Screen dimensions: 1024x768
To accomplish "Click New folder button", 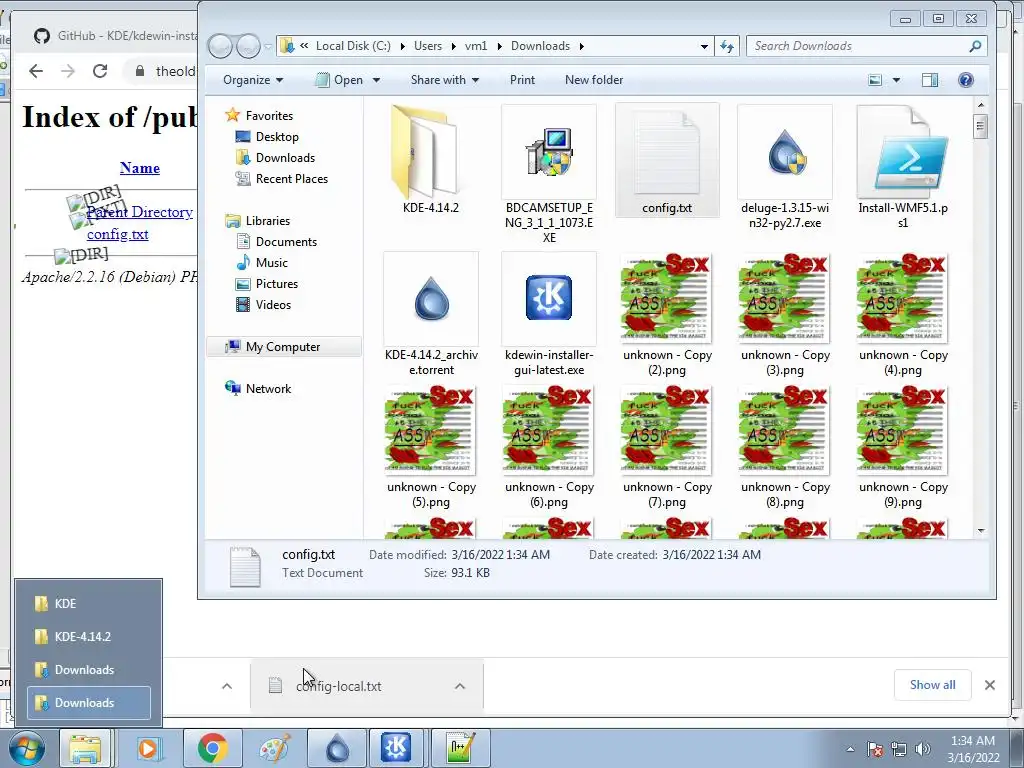I will 594,80.
